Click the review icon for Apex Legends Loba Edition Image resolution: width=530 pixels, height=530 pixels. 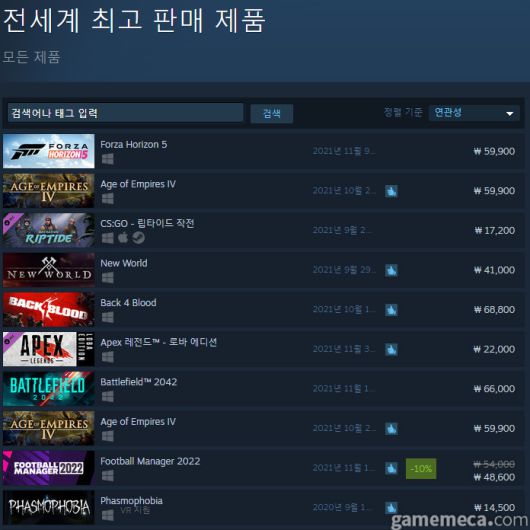click(x=391, y=350)
